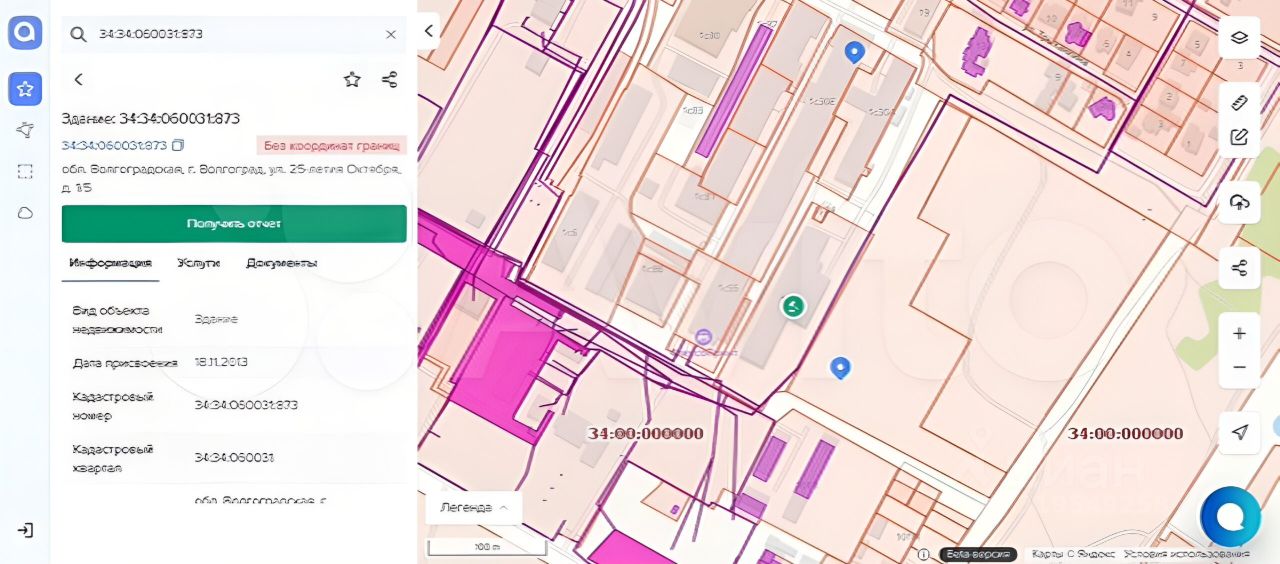
Task: Click the Получить отчет button
Action: coord(234,223)
